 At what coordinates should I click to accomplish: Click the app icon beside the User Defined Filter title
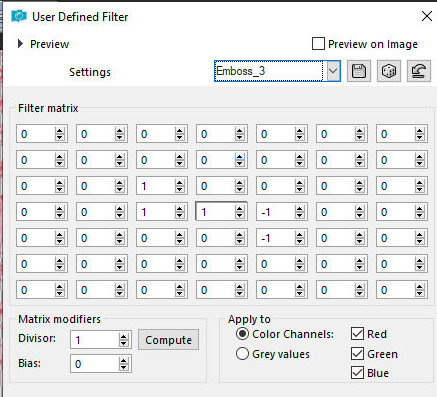coord(19,16)
